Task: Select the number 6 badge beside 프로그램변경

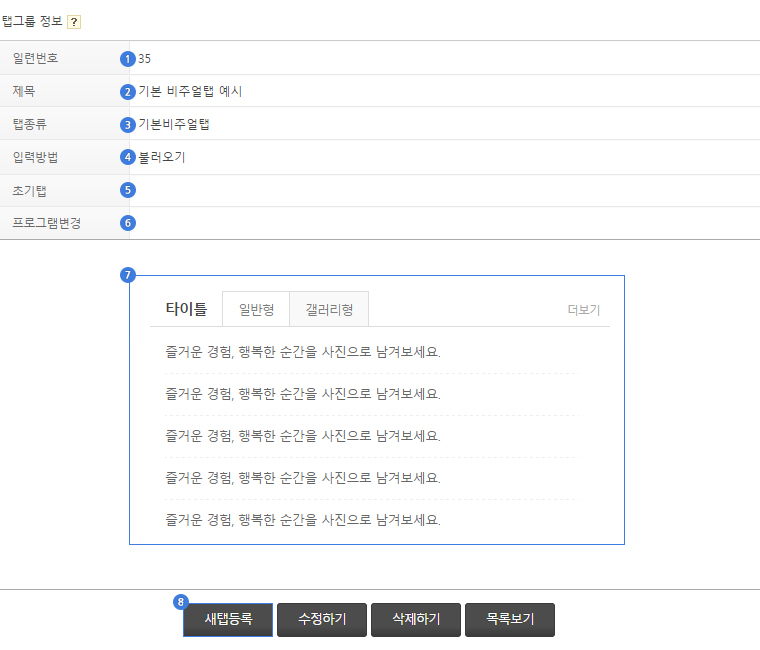Action: (x=127, y=223)
